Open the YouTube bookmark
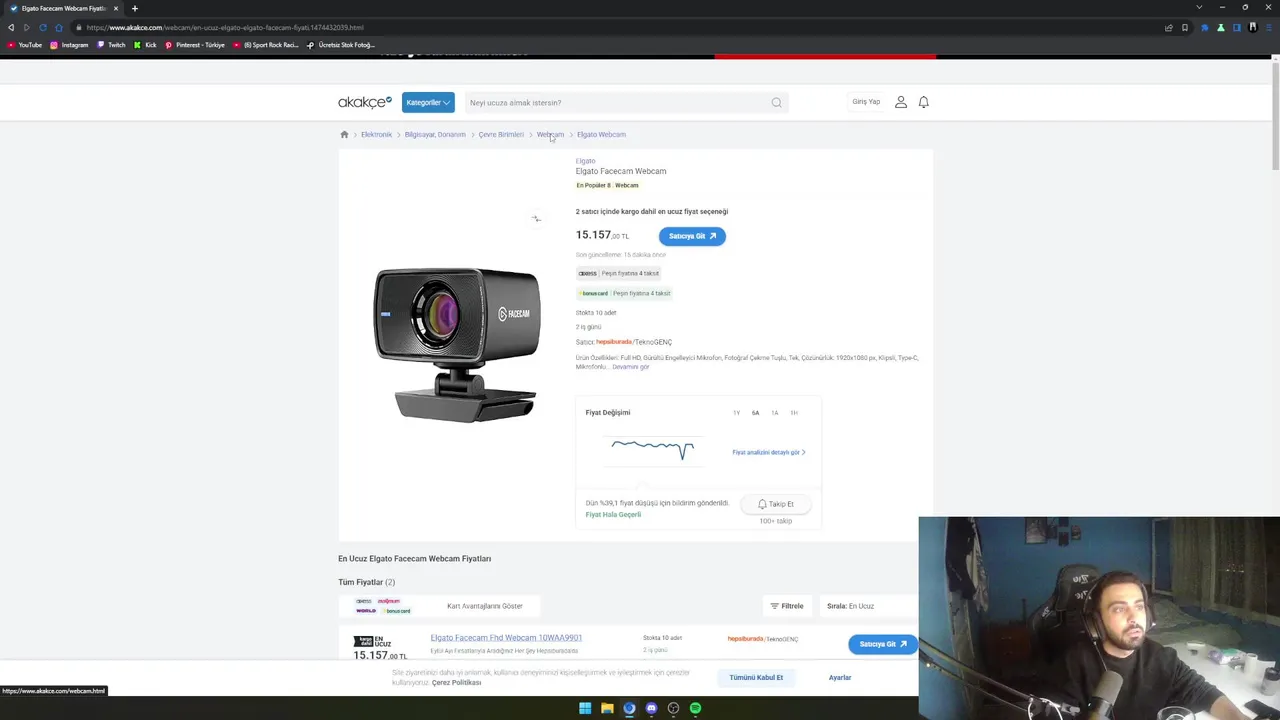 (x=25, y=45)
